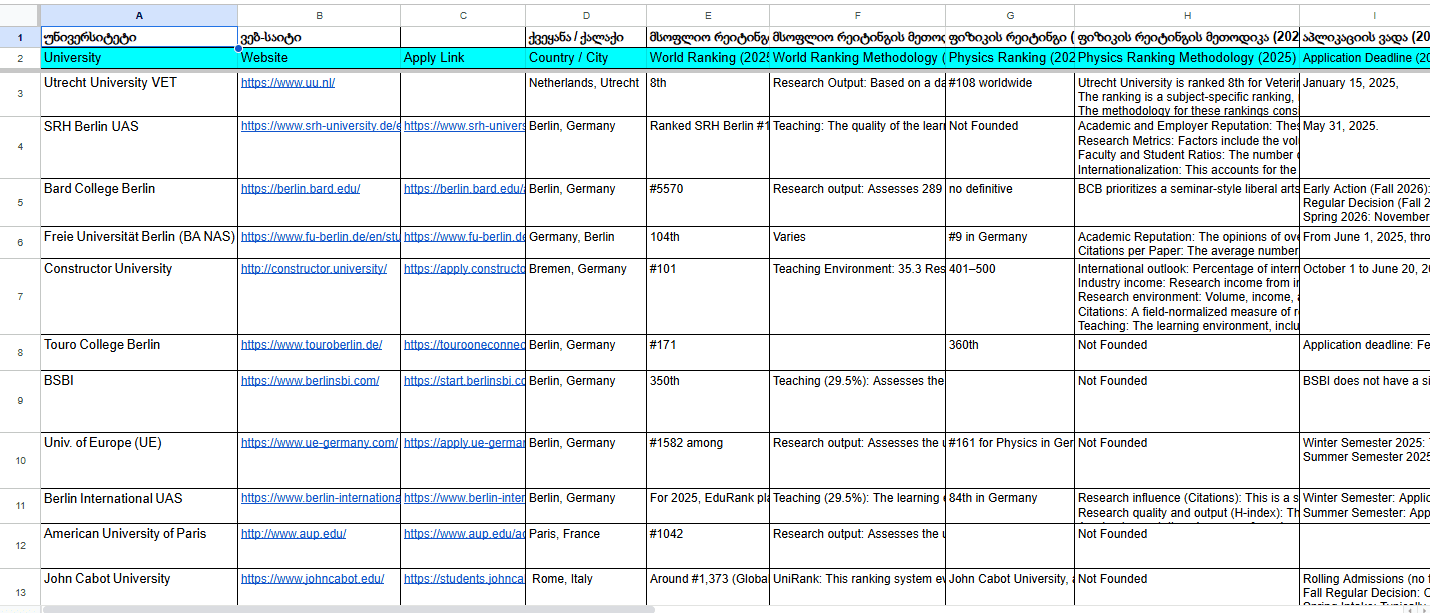Select "Netherlands, Utrecht" cell
Screen dimensions: 1430x613
[x=586, y=93]
